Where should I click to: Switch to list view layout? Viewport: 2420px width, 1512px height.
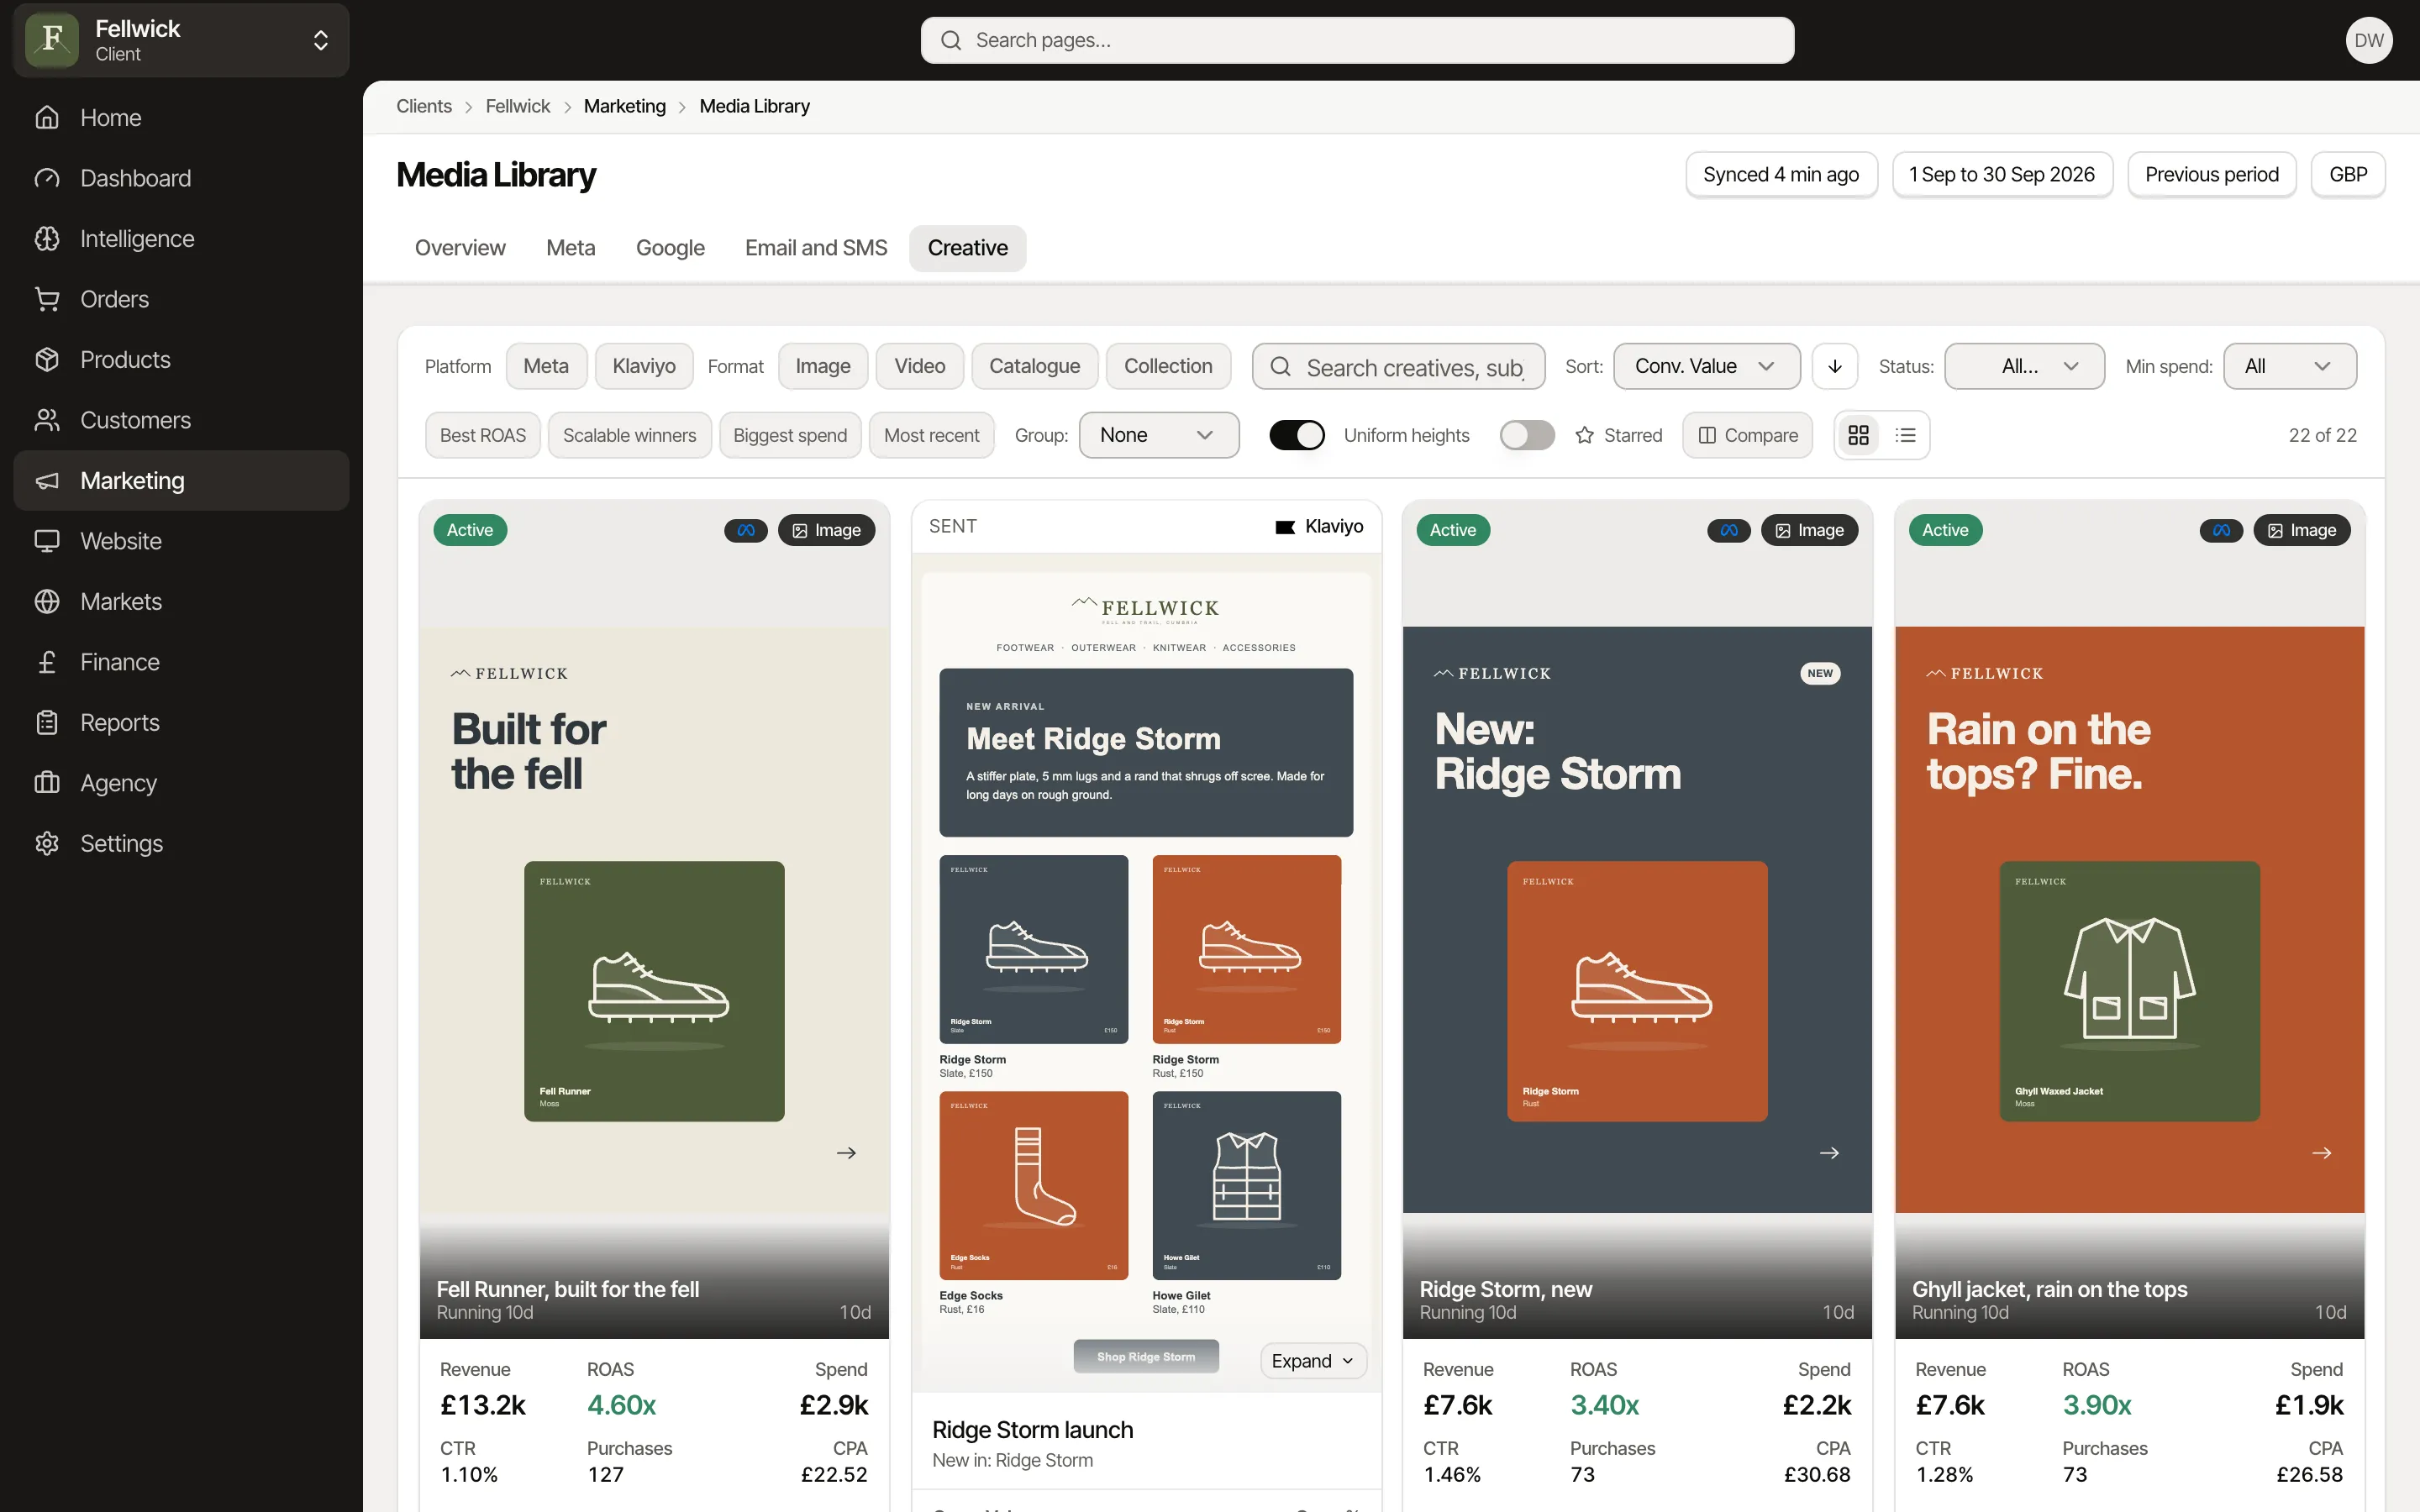pos(1906,435)
